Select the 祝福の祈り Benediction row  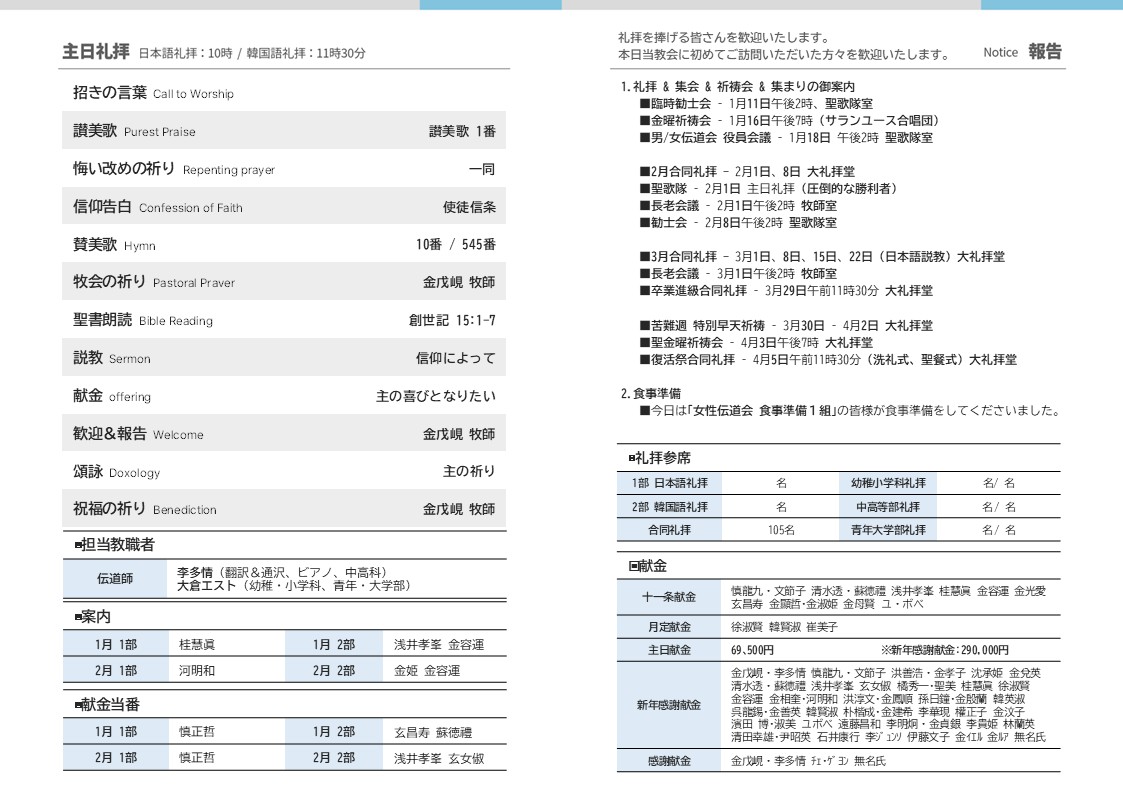(284, 509)
